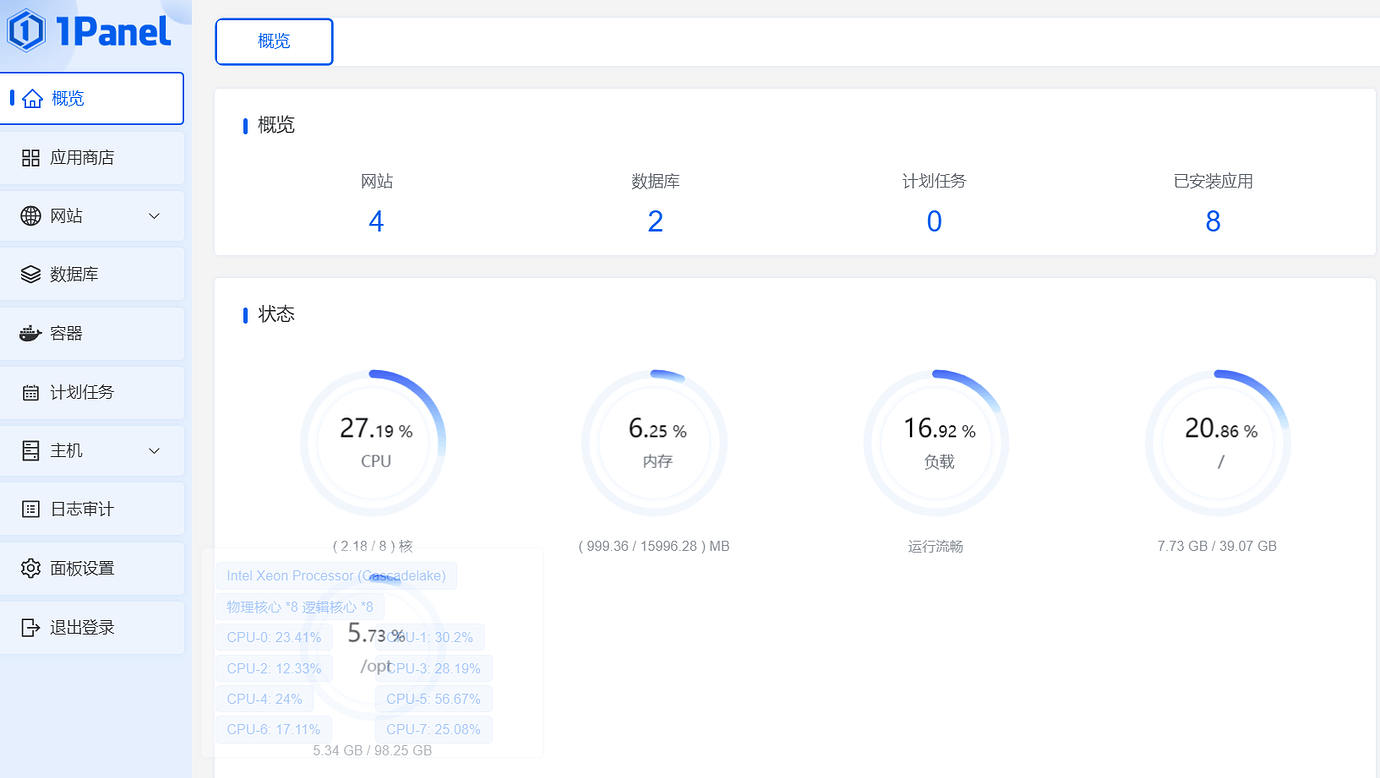Click the website count number 4
The width and height of the screenshot is (1380, 778).
(x=376, y=221)
